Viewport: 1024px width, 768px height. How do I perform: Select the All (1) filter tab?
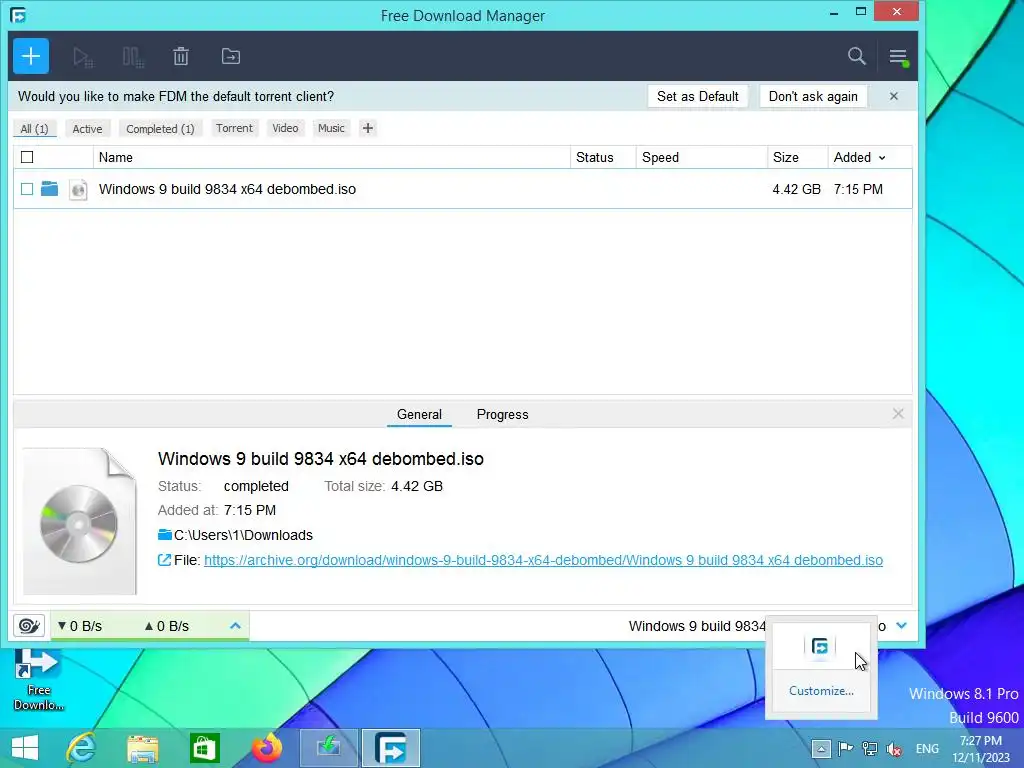coord(35,129)
